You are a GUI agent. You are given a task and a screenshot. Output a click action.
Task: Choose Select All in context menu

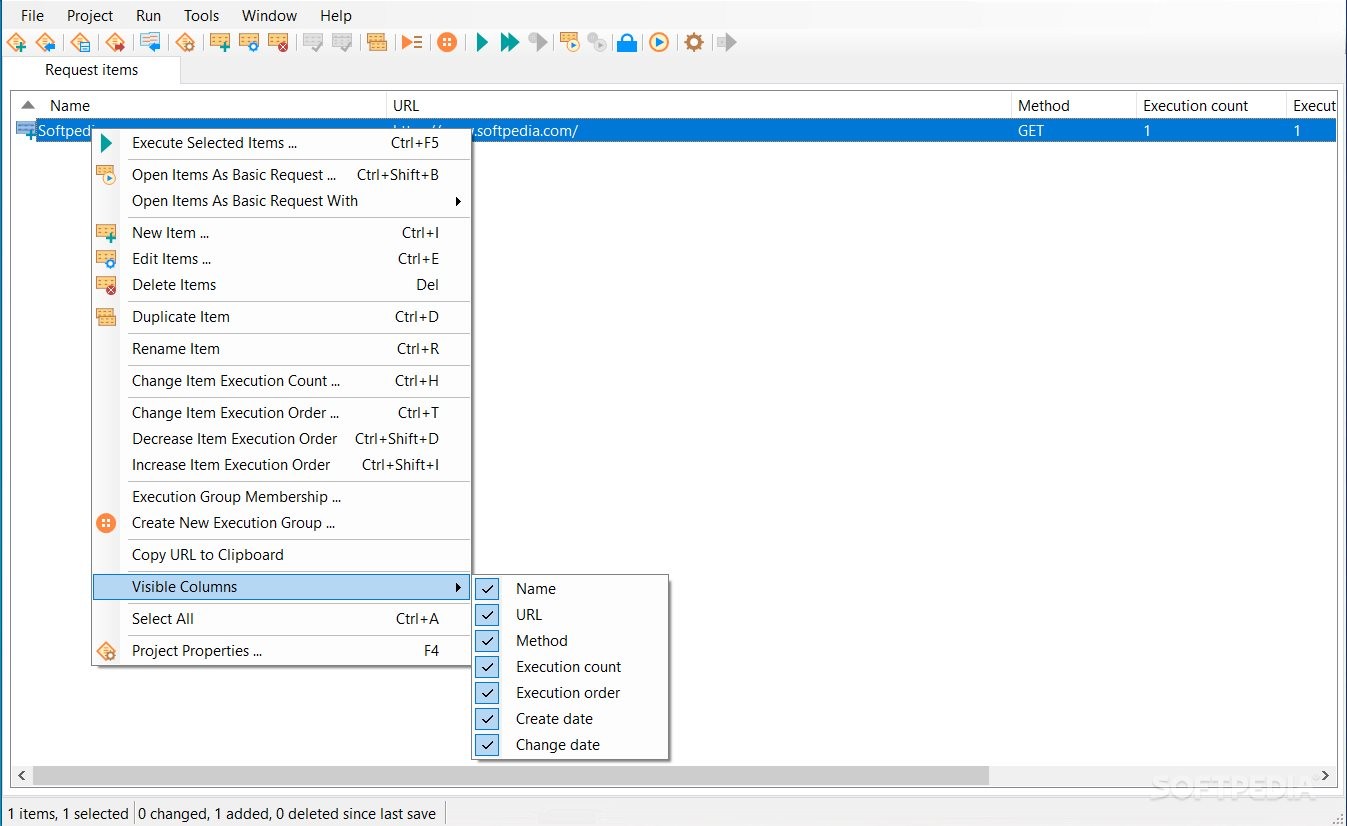[281, 619]
